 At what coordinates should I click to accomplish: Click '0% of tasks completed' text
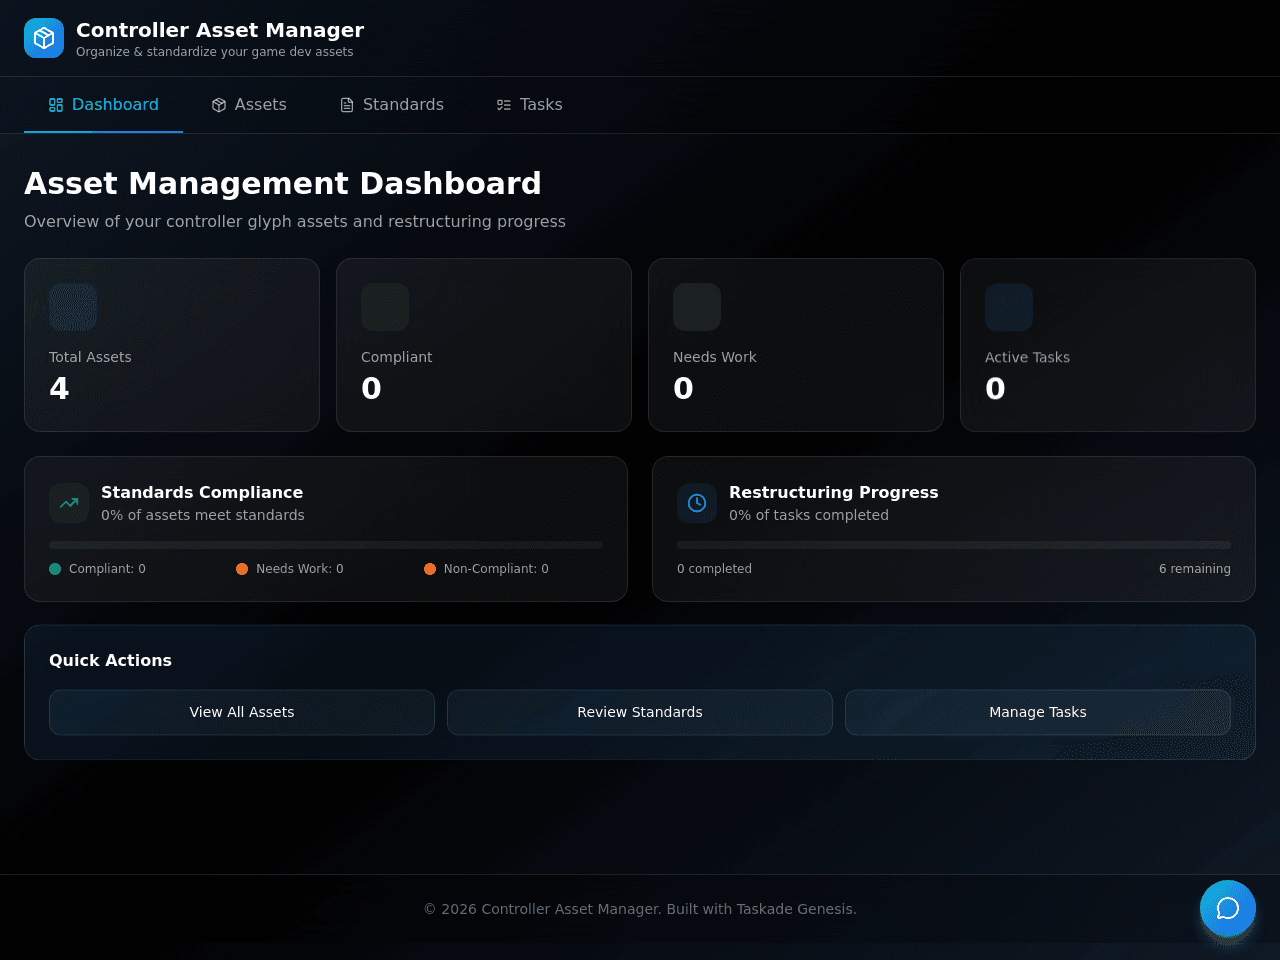click(809, 515)
